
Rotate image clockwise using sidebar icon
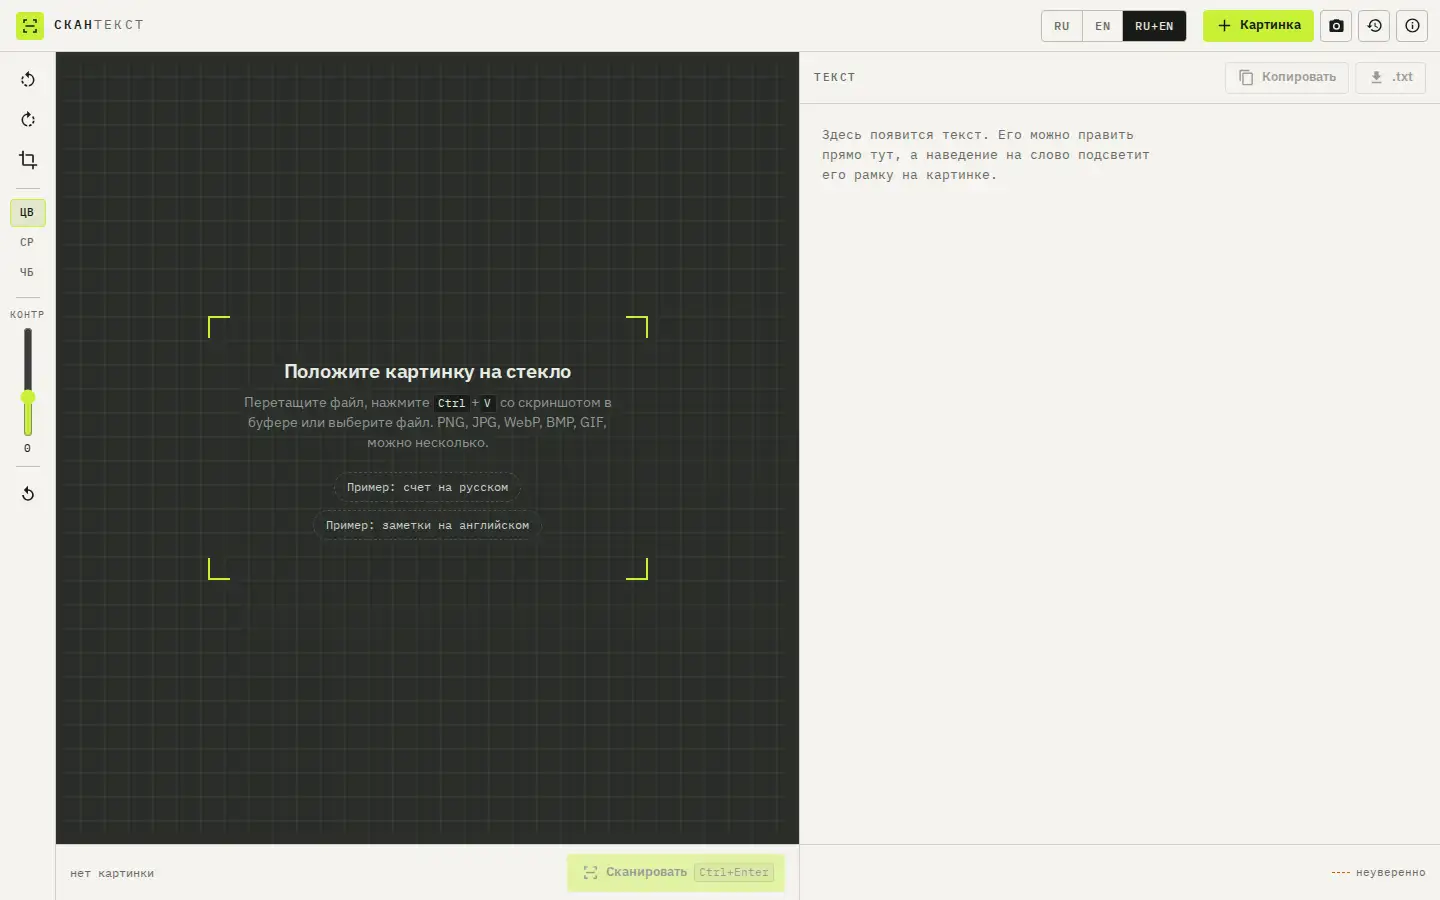(28, 120)
